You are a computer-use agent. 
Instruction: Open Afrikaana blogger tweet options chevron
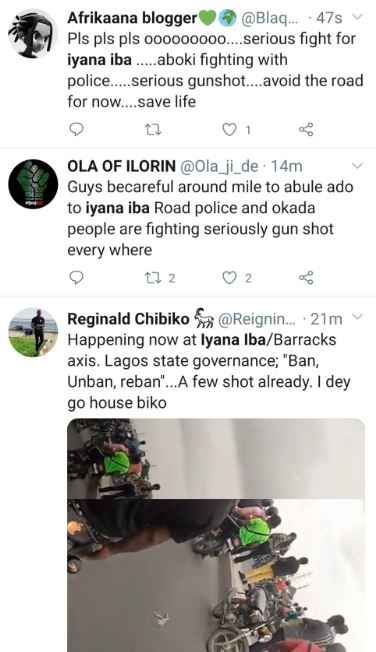coord(357,17)
